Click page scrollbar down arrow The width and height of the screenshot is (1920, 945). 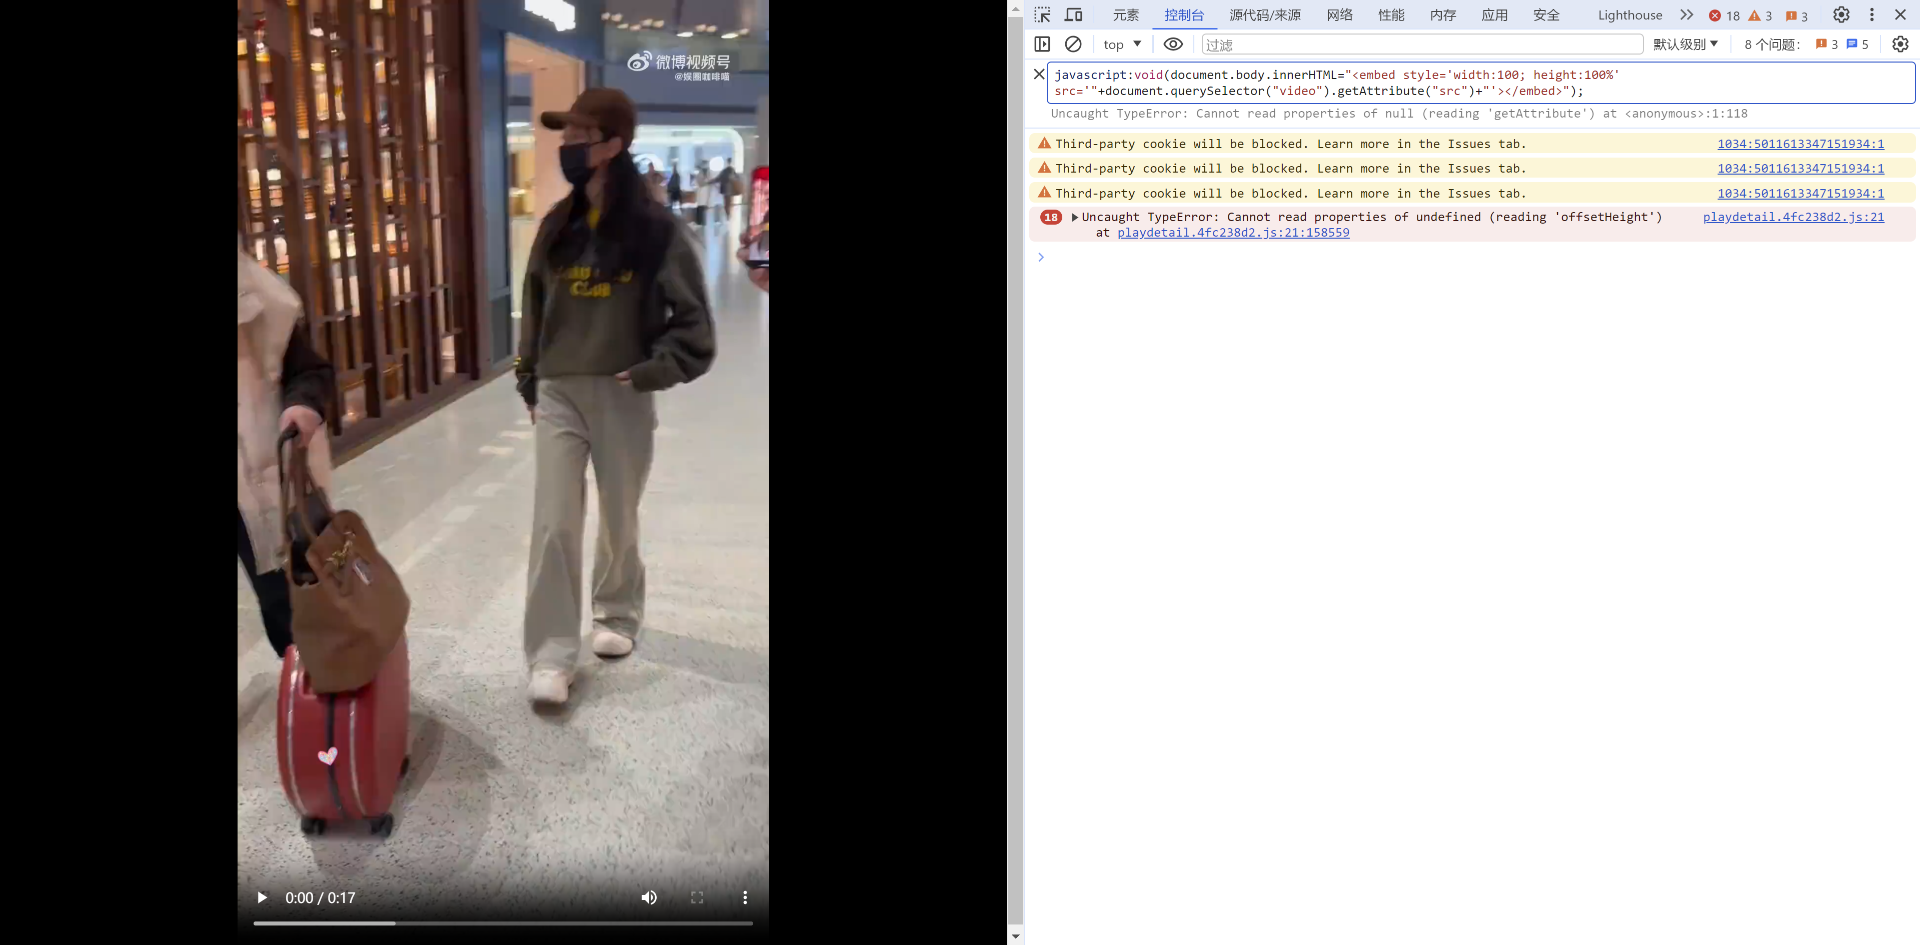pyautogui.click(x=1016, y=937)
